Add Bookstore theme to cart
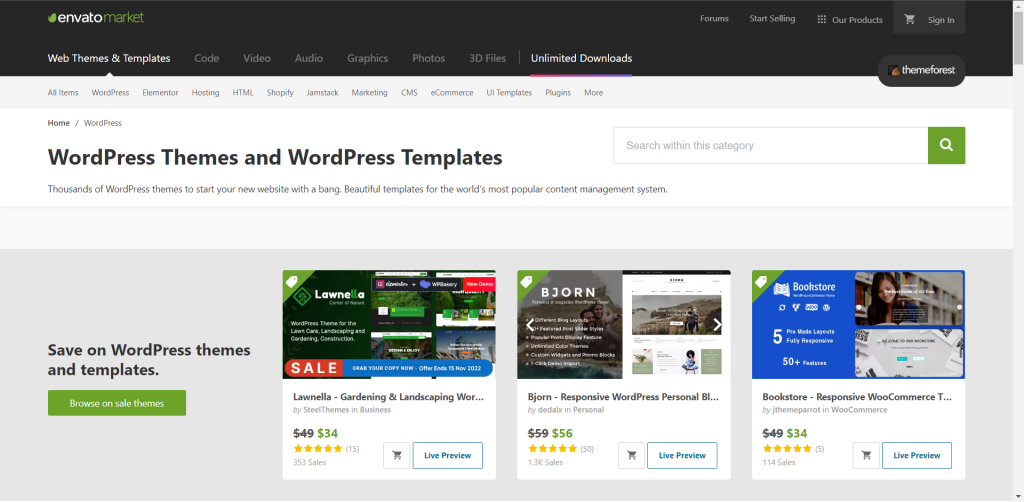 (x=866, y=456)
